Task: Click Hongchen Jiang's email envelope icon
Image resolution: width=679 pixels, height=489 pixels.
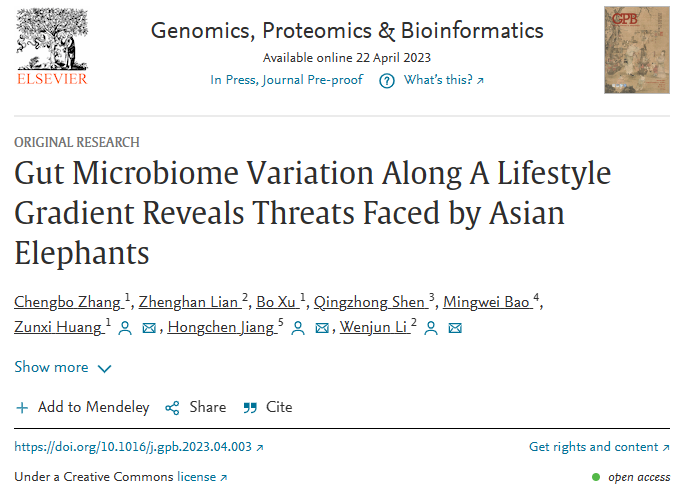Action: pyautogui.click(x=322, y=328)
